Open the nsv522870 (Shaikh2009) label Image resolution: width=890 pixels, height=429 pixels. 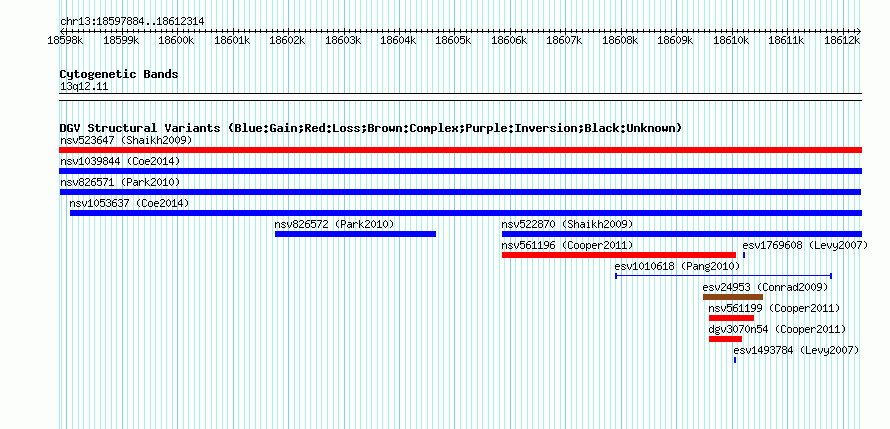[x=568, y=224]
